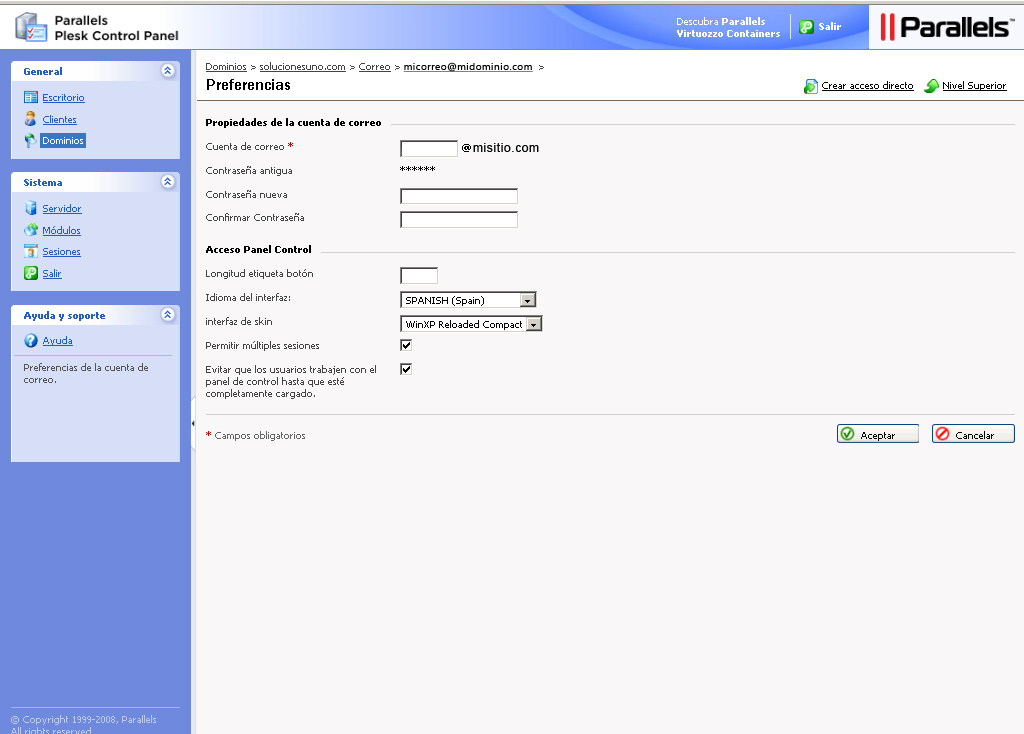
Task: Collapse the Ayuda y soporte section
Action: [x=168, y=315]
